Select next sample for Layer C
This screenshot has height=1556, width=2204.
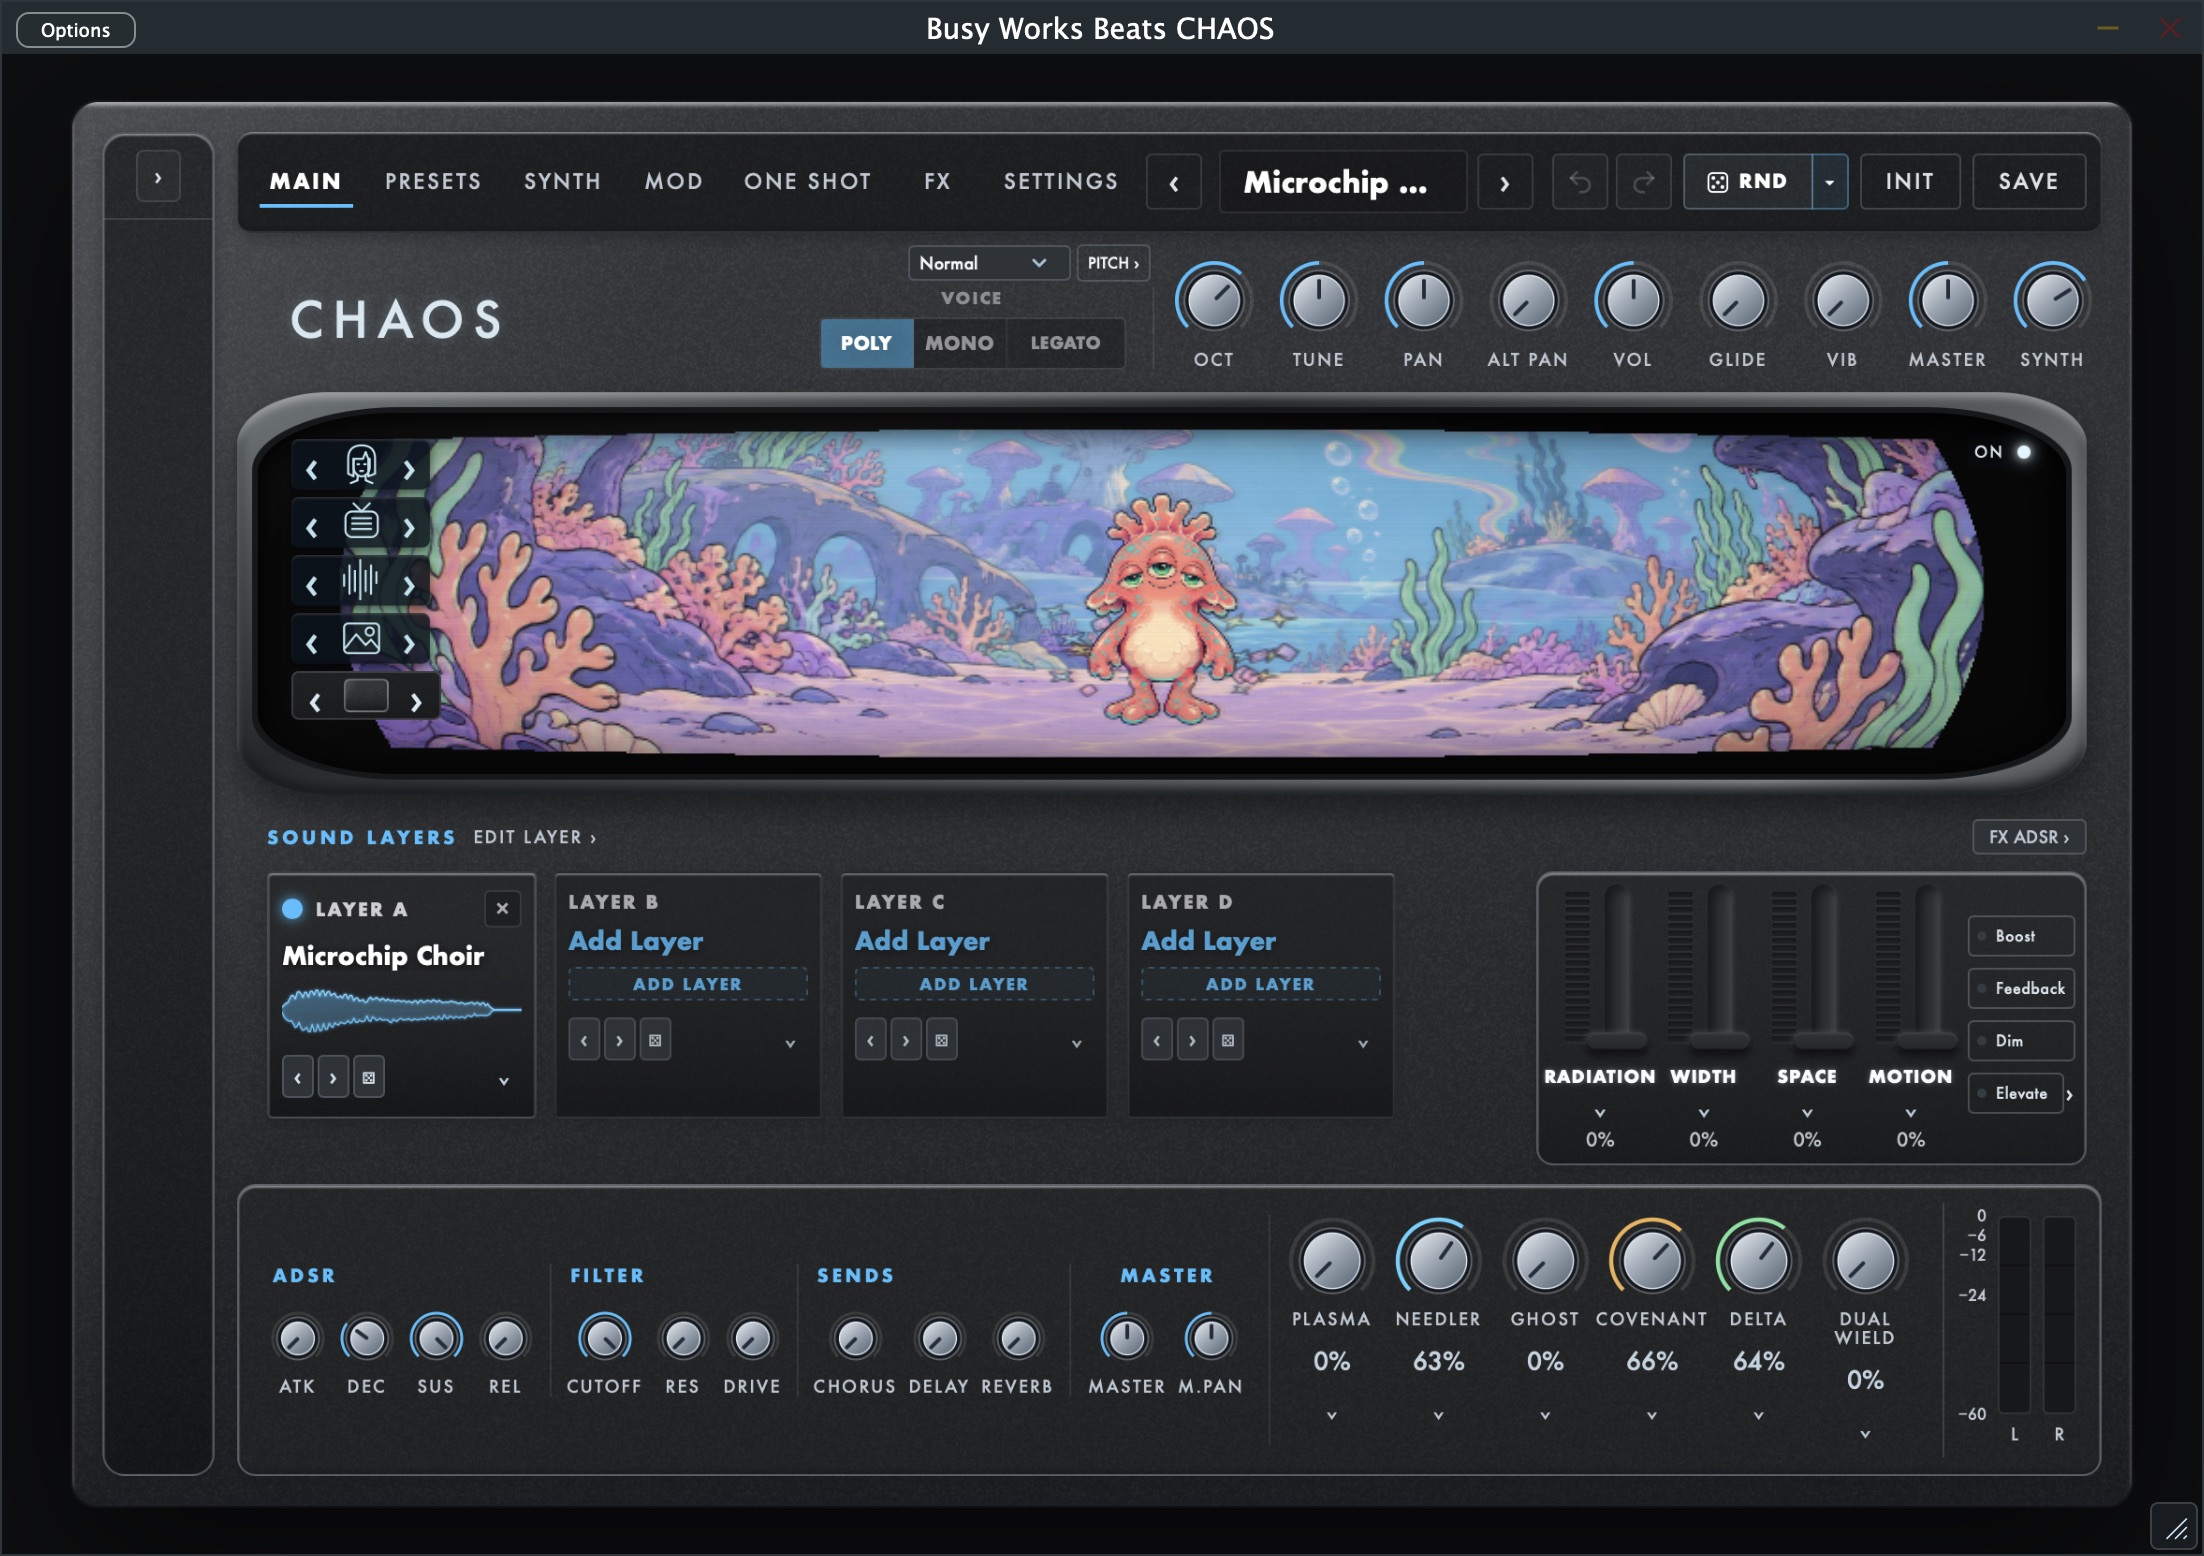906,1040
